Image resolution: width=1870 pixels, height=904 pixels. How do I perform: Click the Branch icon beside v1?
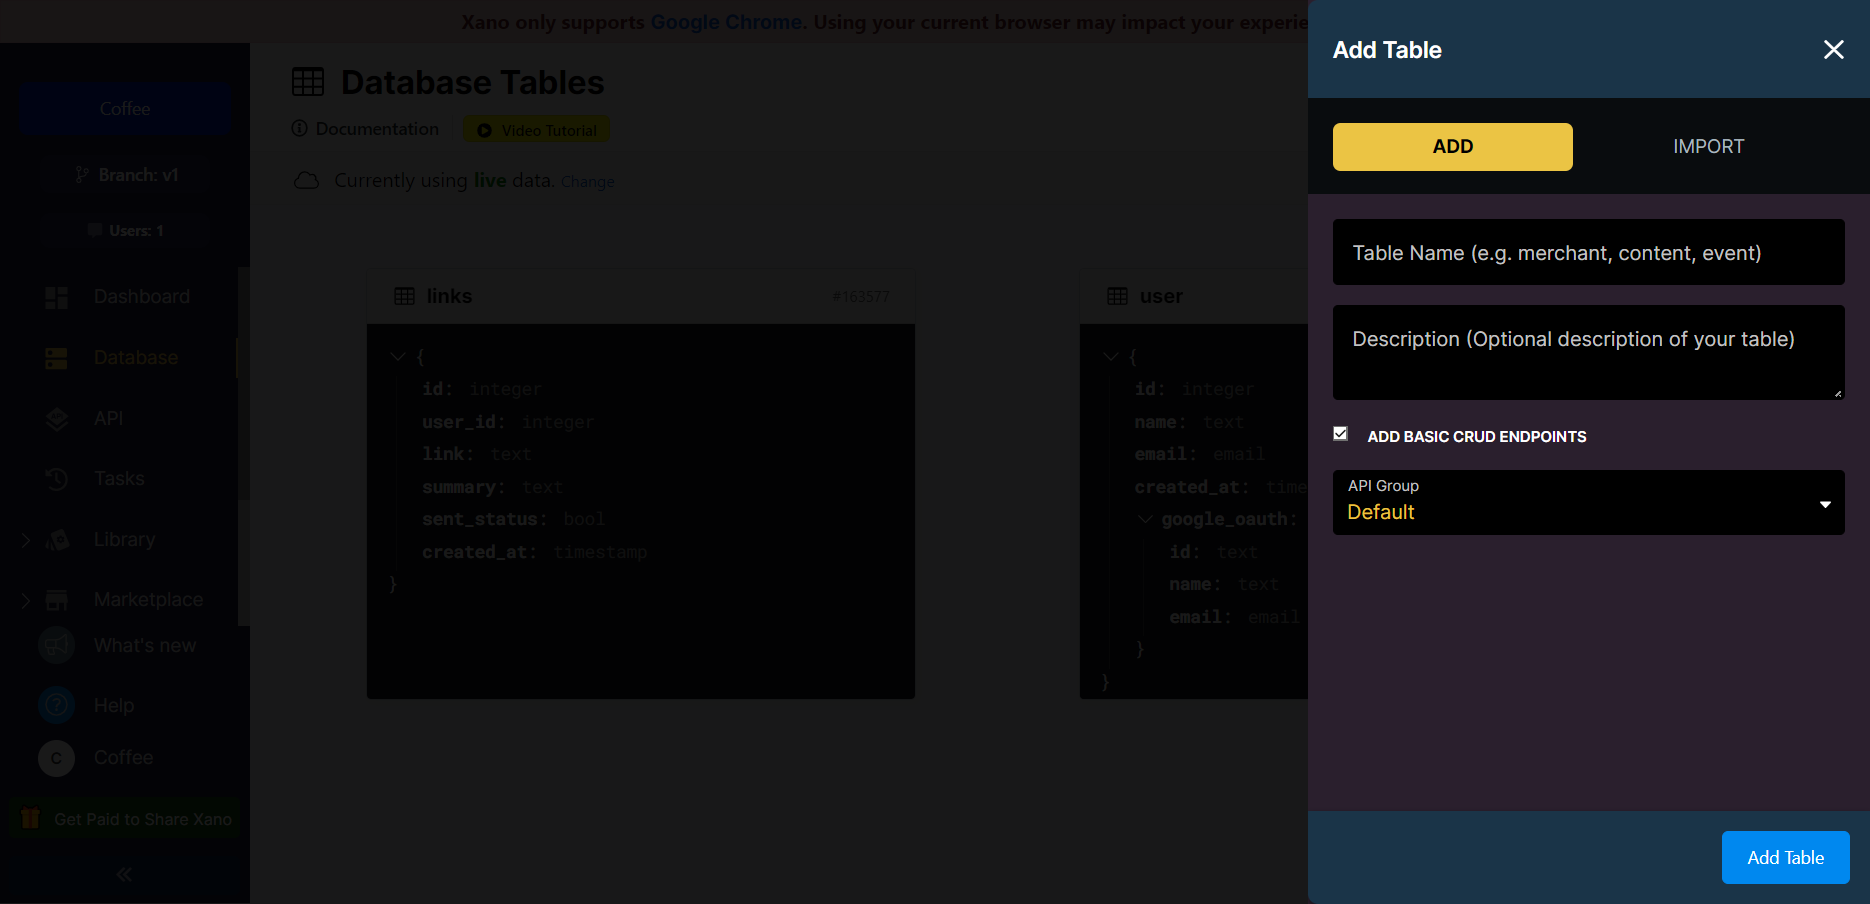[x=82, y=175]
